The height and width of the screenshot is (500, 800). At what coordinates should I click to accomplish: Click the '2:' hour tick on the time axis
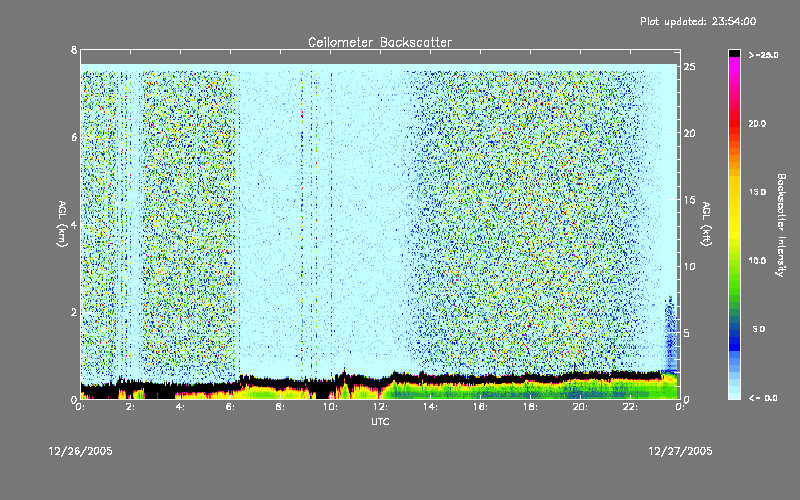(x=131, y=407)
